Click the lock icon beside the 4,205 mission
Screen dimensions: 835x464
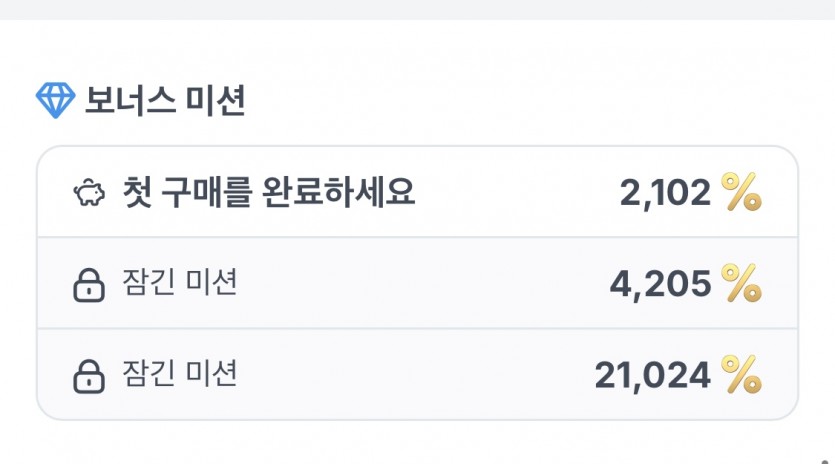[89, 285]
